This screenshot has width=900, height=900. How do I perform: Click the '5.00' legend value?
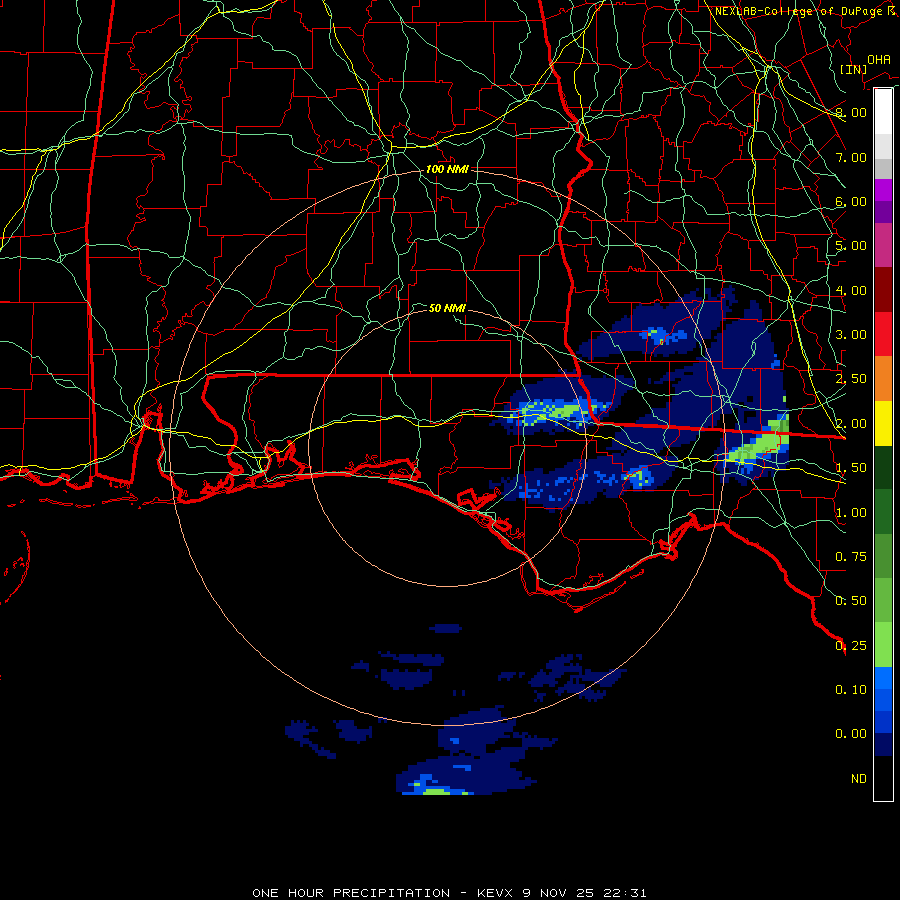pyautogui.click(x=851, y=246)
